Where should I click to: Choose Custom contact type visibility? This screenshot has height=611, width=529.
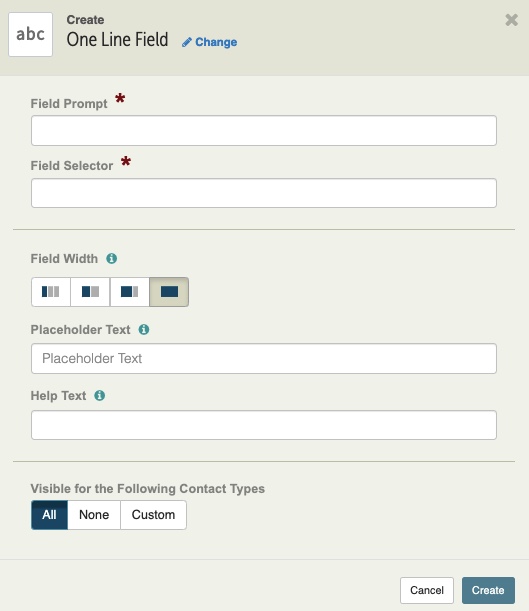tap(153, 515)
